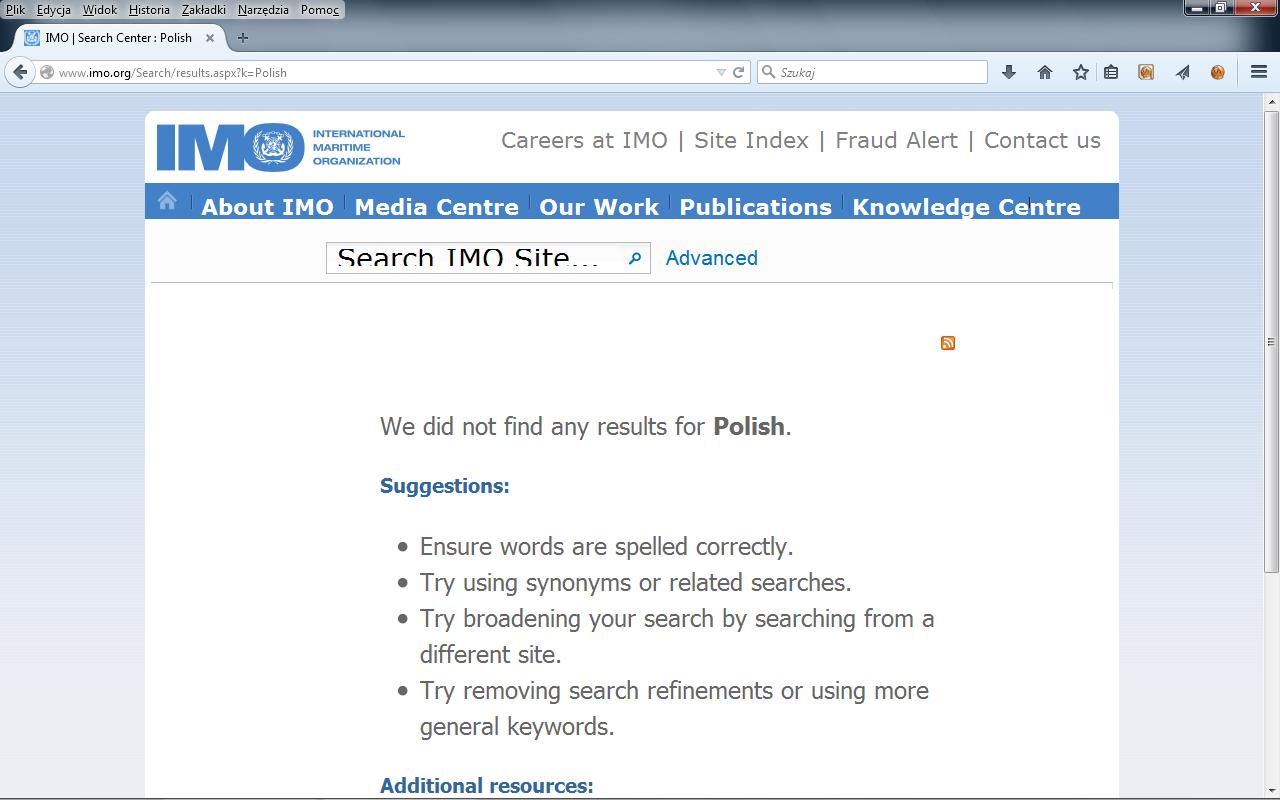Follow the Contact us link
The height and width of the screenshot is (800, 1280).
(1042, 140)
